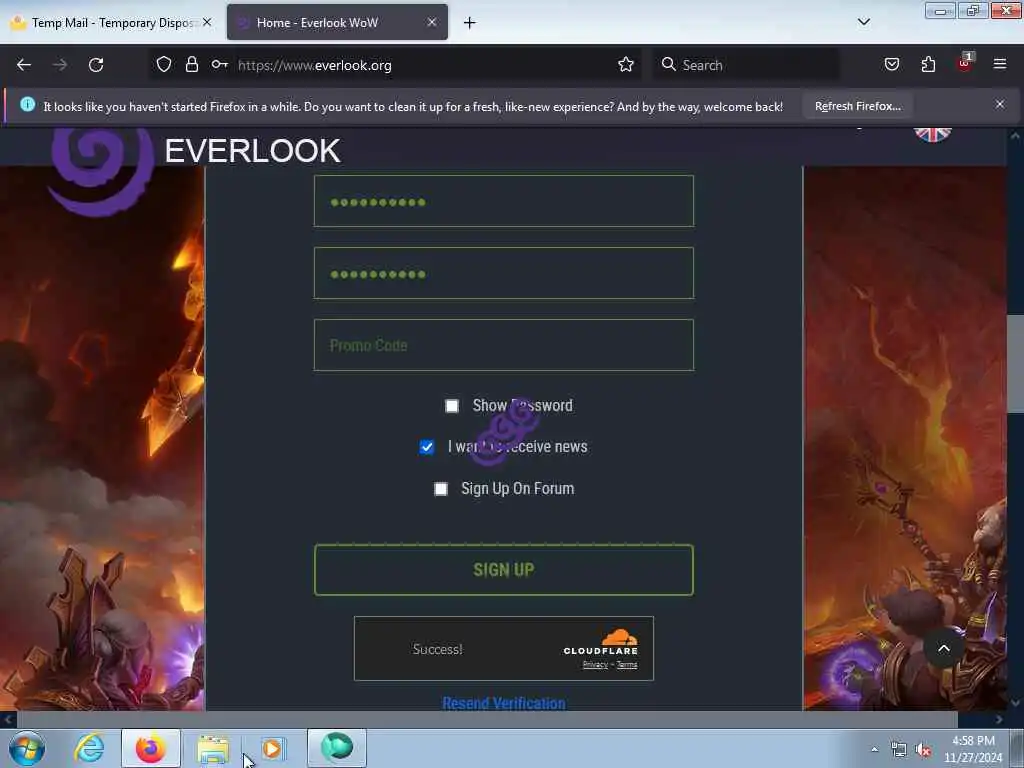Reload the Everlook page
The image size is (1024, 768).
click(96, 65)
